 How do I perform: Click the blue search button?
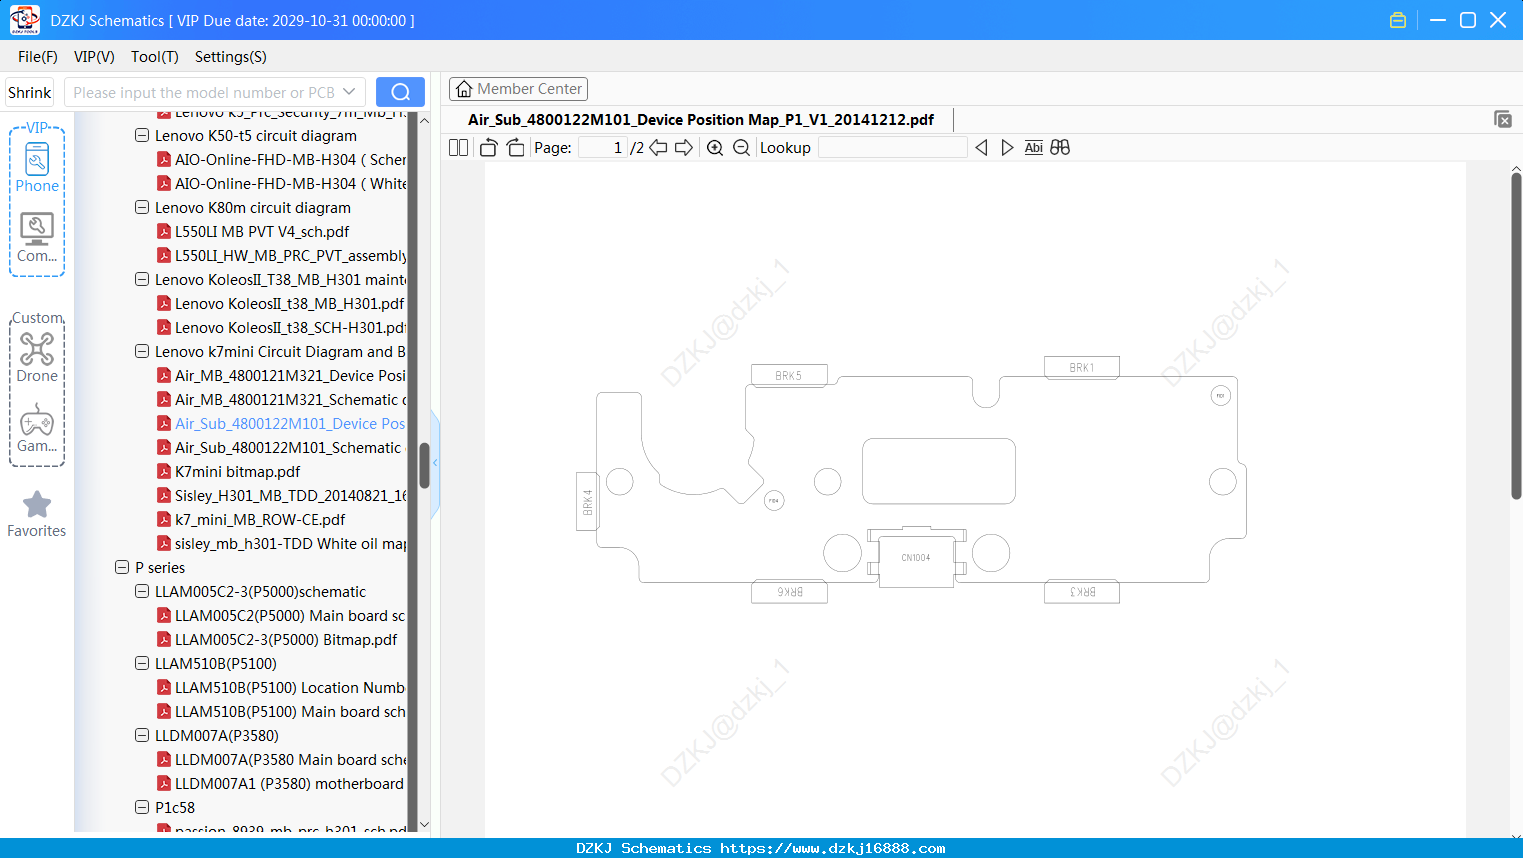click(400, 92)
